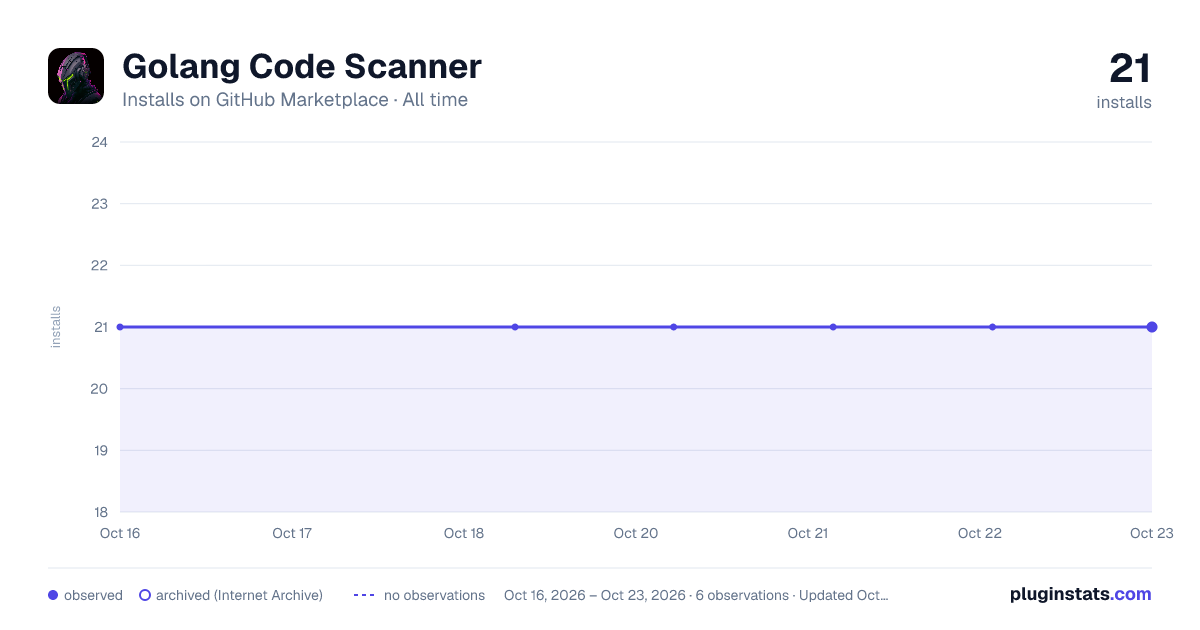Click the x-axis label Oct 20
This screenshot has width=1200, height=630.
click(636, 533)
